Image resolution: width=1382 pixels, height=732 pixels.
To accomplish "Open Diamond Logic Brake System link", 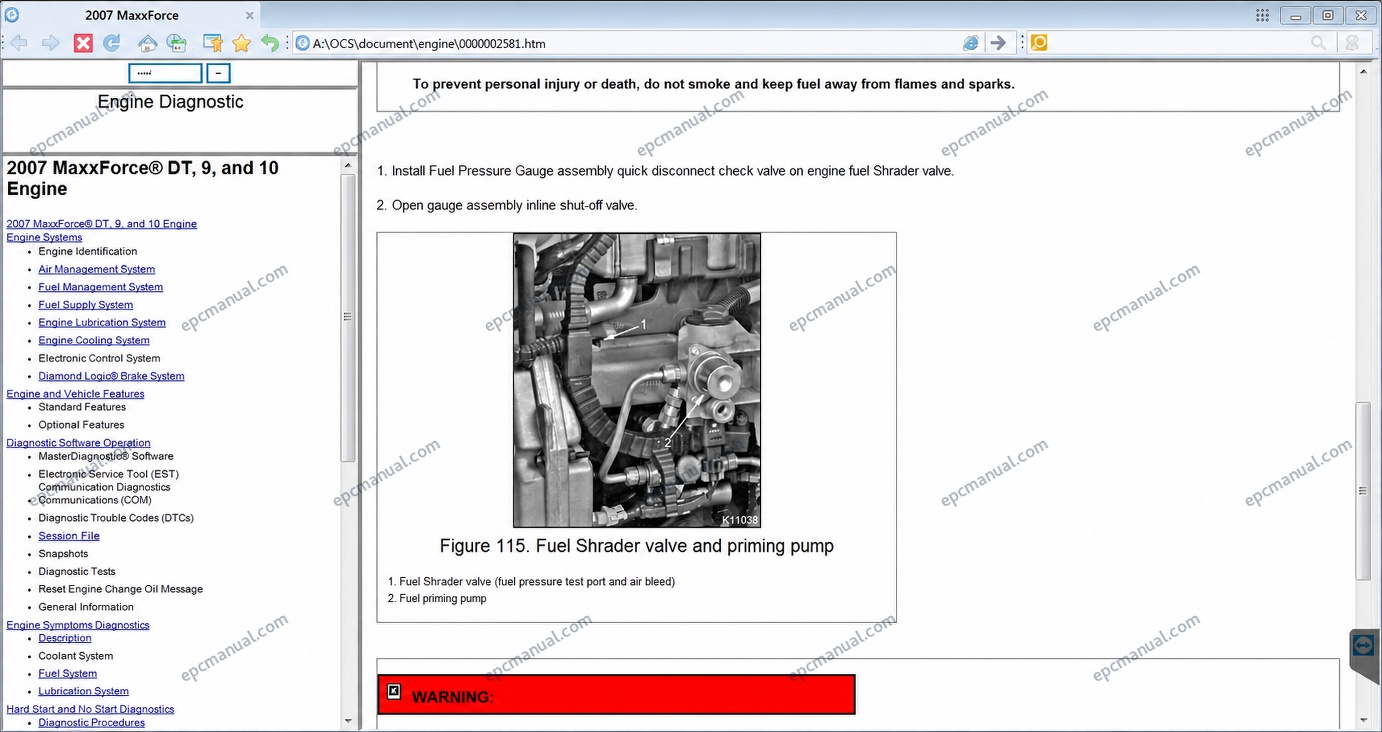I will click(112, 376).
